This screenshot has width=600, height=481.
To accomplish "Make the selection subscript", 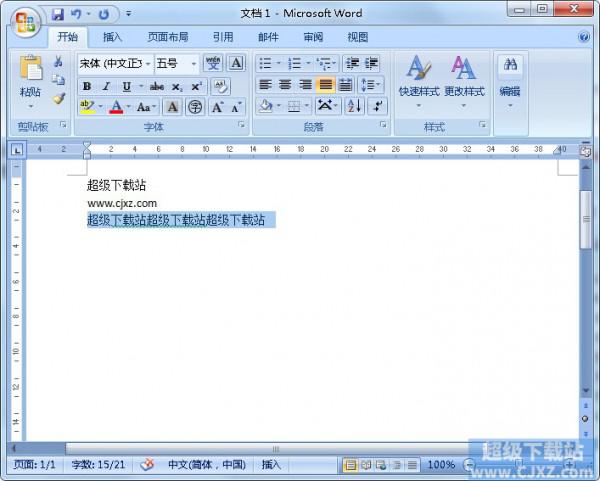I will tap(177, 86).
